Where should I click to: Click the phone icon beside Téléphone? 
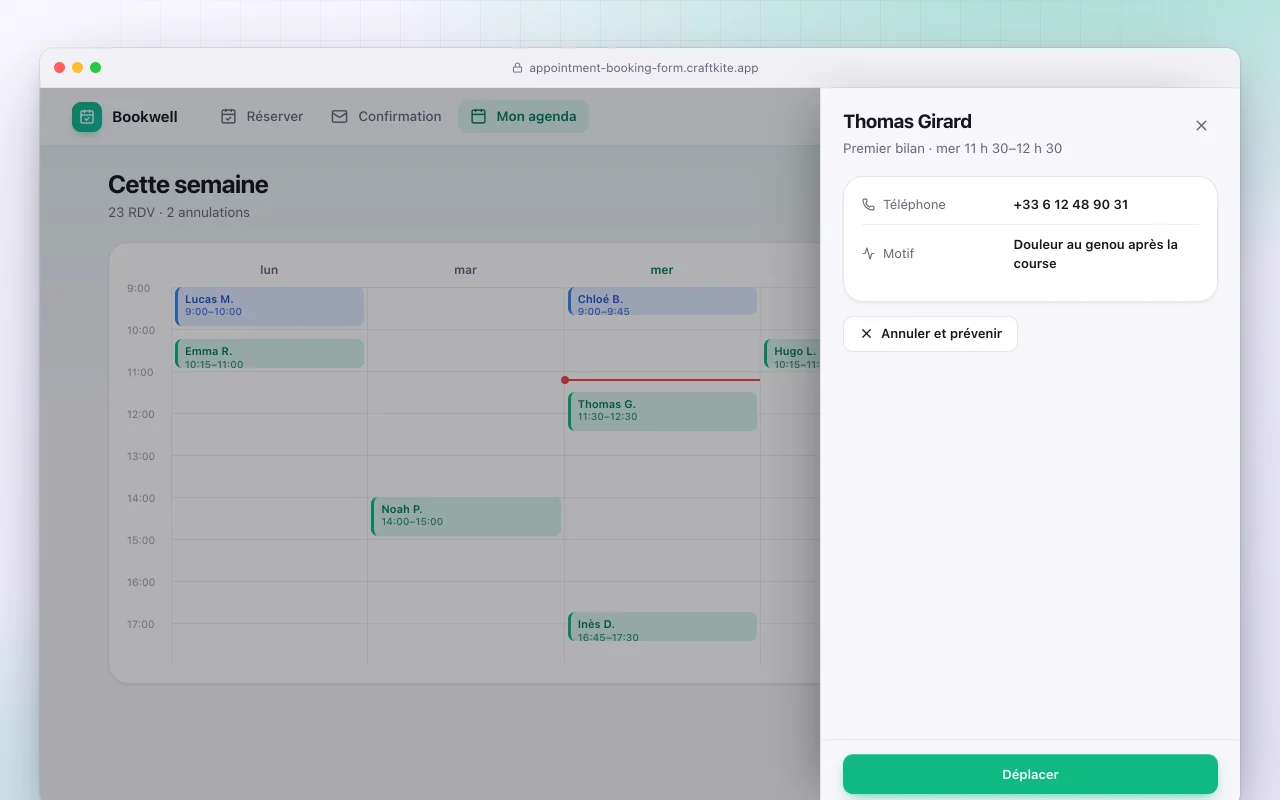coord(868,204)
